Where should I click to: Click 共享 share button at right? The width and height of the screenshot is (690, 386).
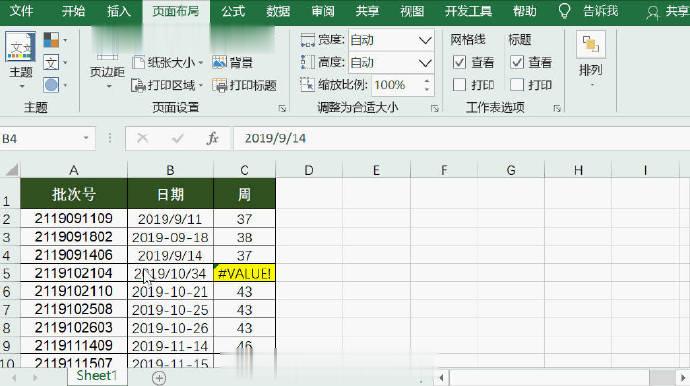[668, 11]
